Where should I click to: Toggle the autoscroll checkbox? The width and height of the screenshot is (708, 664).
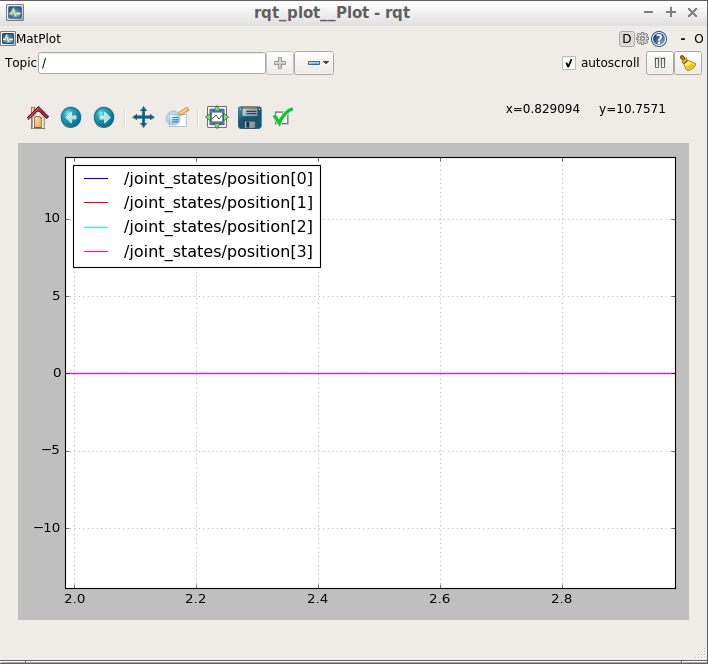pyautogui.click(x=569, y=63)
